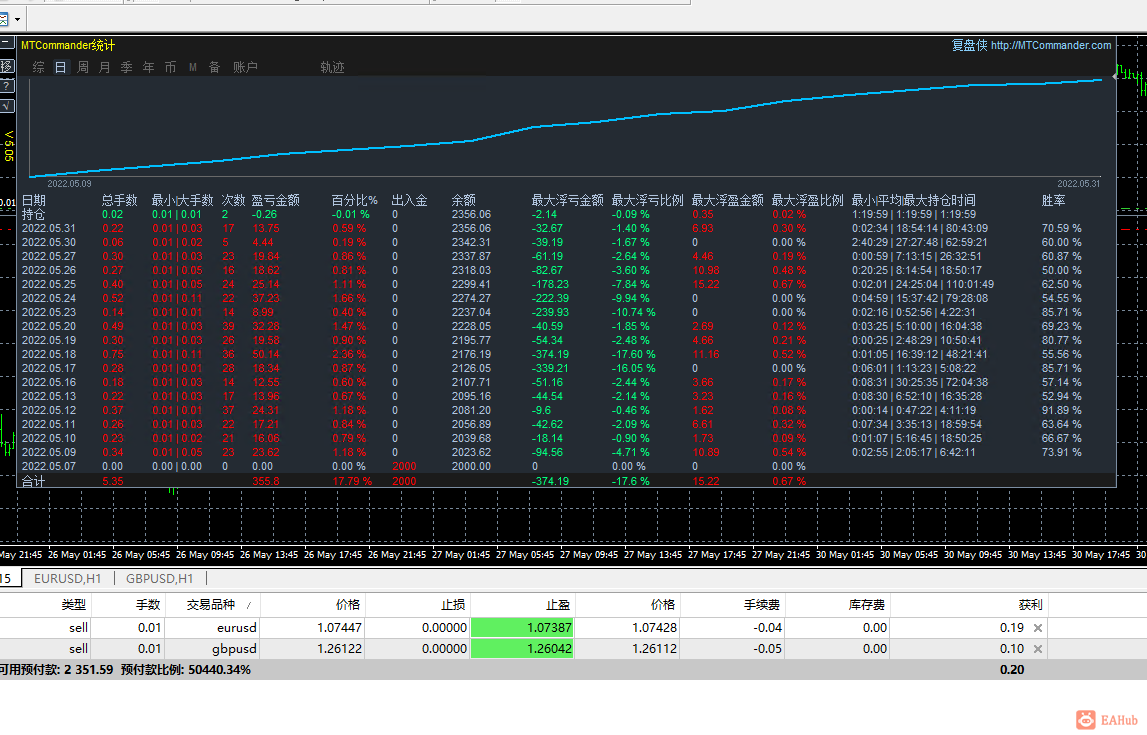Select the M statistics tab
The height and width of the screenshot is (735, 1147).
click(192, 67)
